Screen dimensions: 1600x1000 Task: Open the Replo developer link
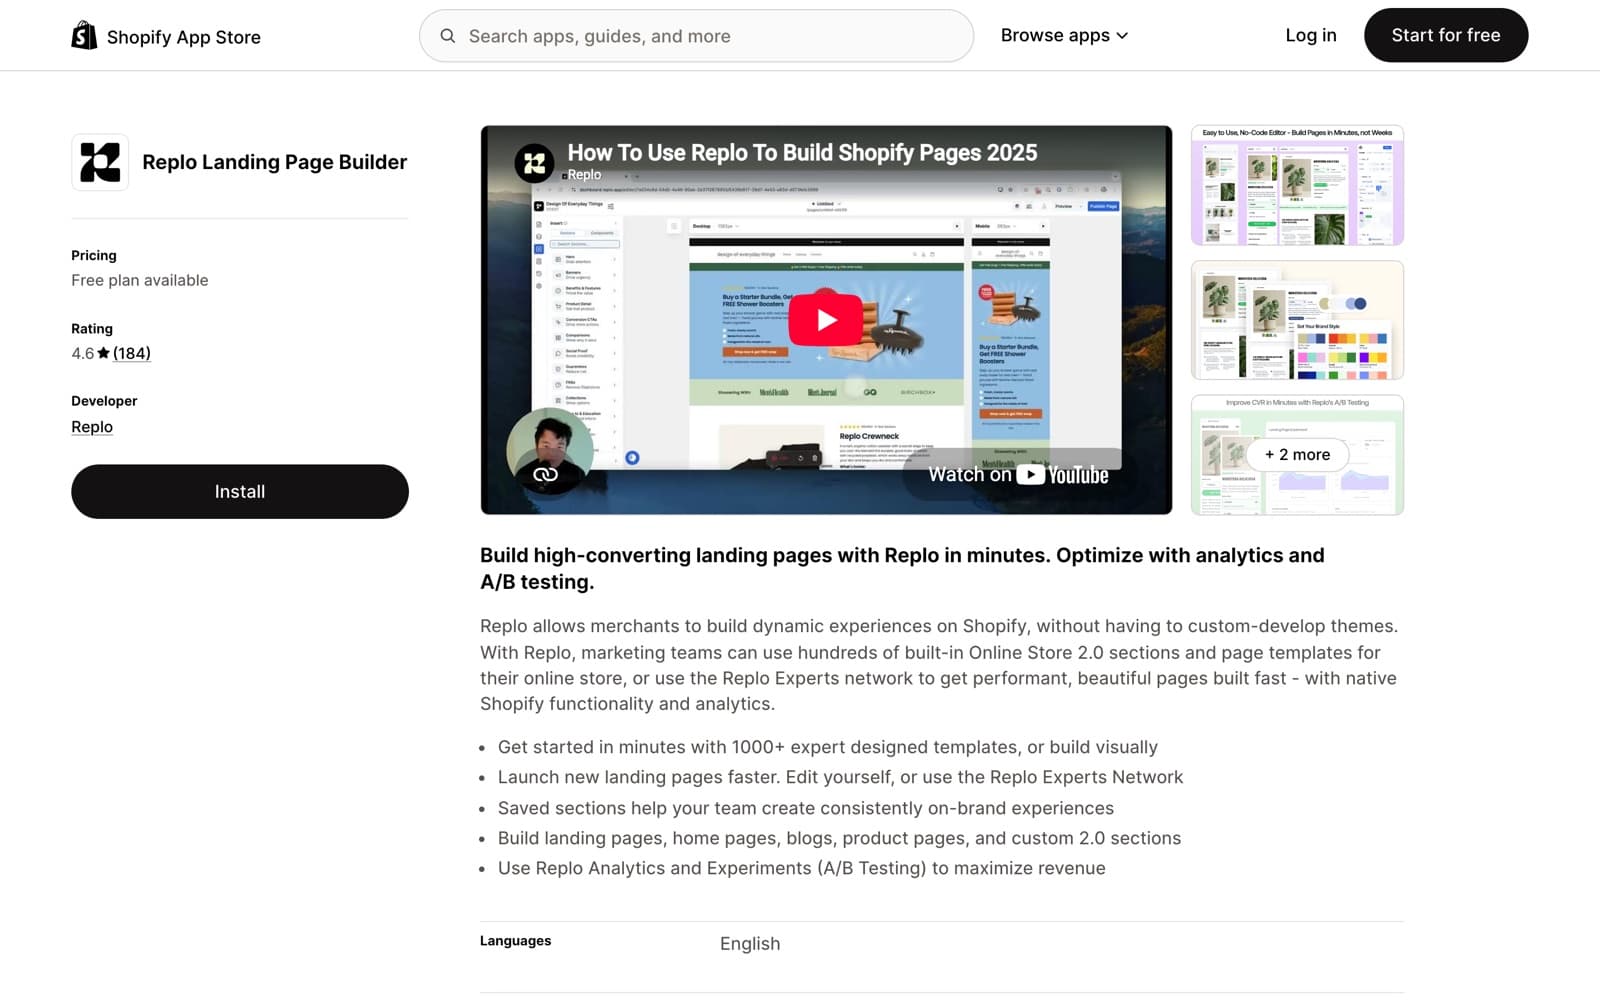click(92, 427)
